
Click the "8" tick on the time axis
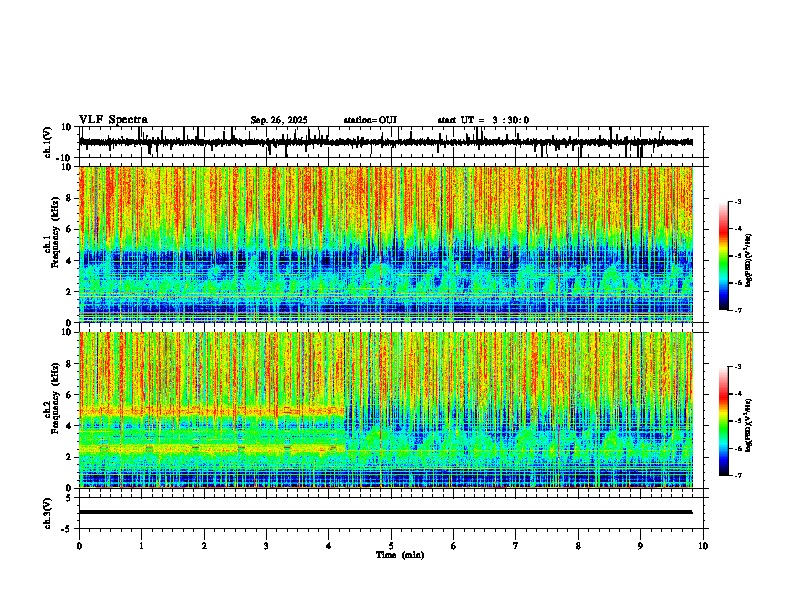(578, 546)
